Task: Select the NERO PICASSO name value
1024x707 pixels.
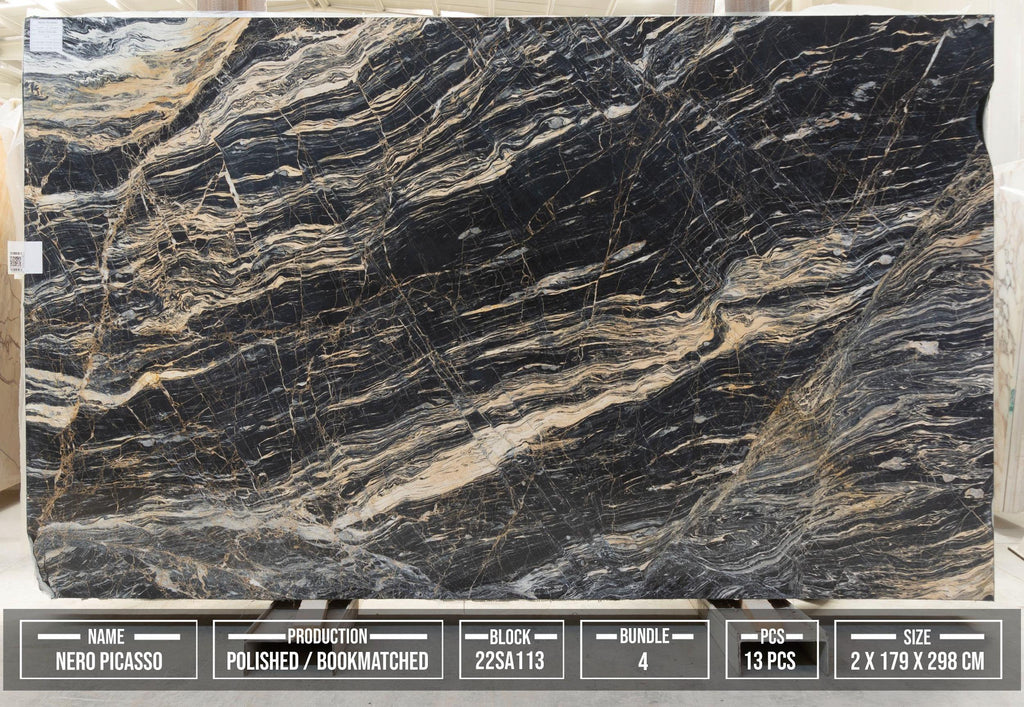Action: (109, 661)
